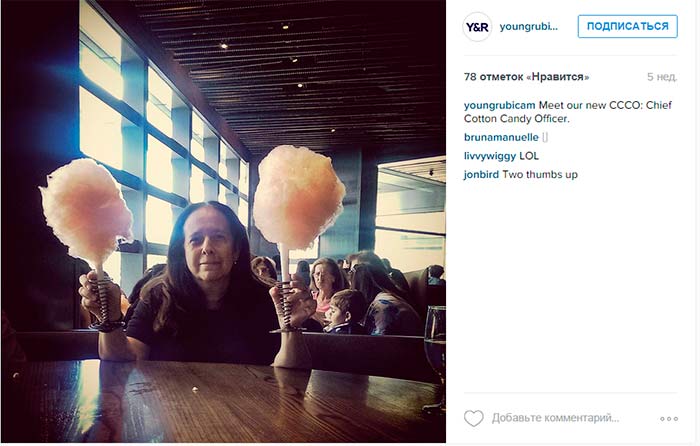
Task: Click the ПОДПИСАТЬСЯ follow button
Action: click(x=627, y=26)
